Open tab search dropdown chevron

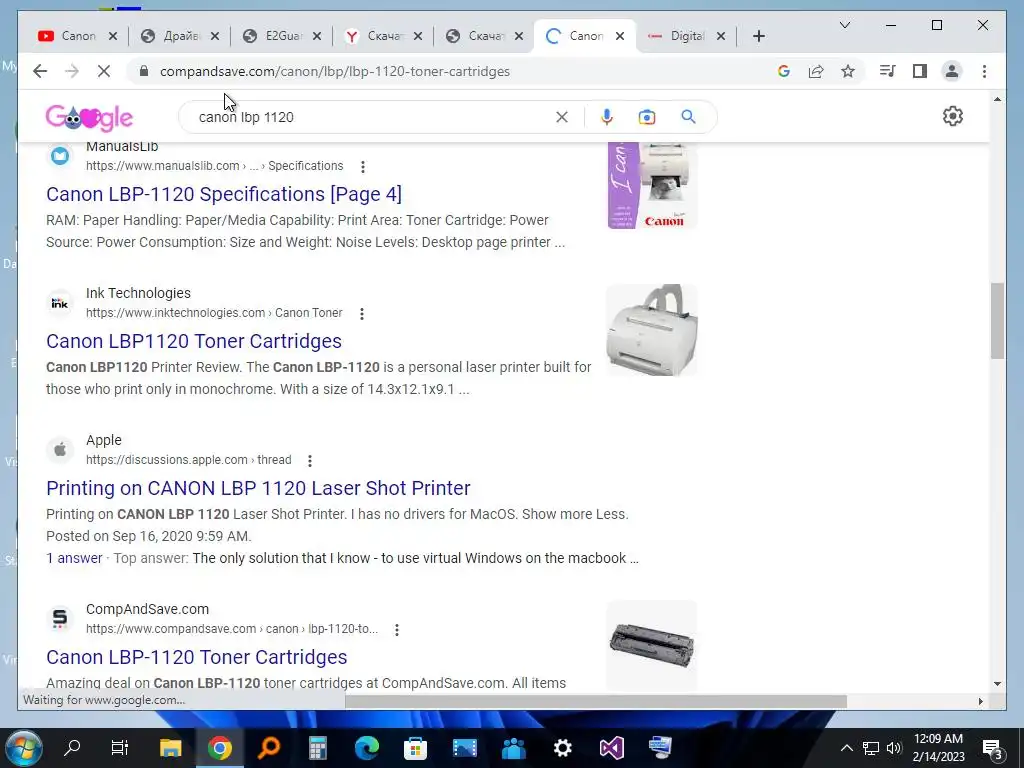[844, 25]
